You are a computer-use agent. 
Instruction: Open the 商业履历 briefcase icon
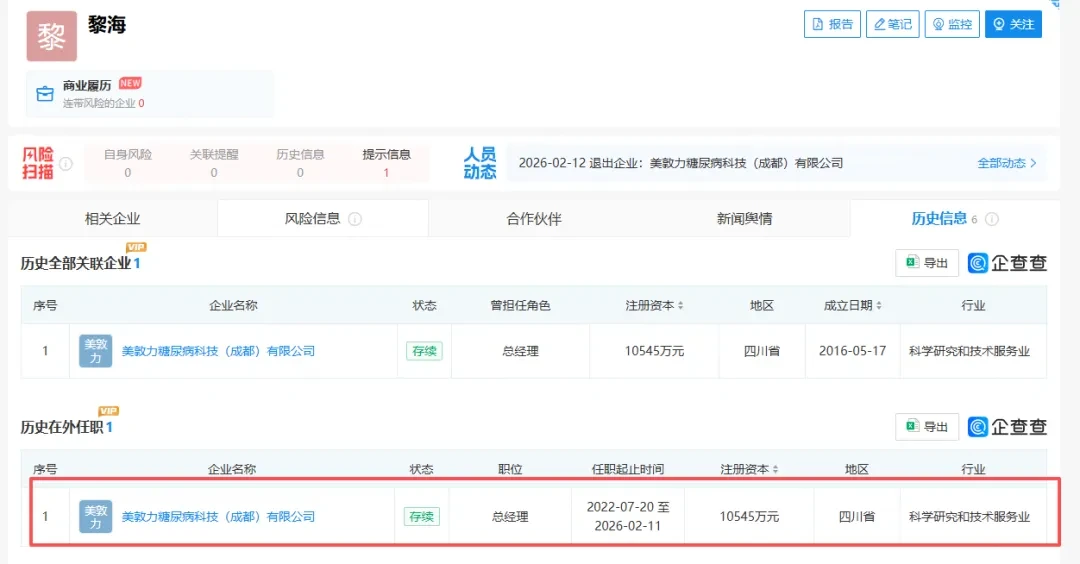45,94
